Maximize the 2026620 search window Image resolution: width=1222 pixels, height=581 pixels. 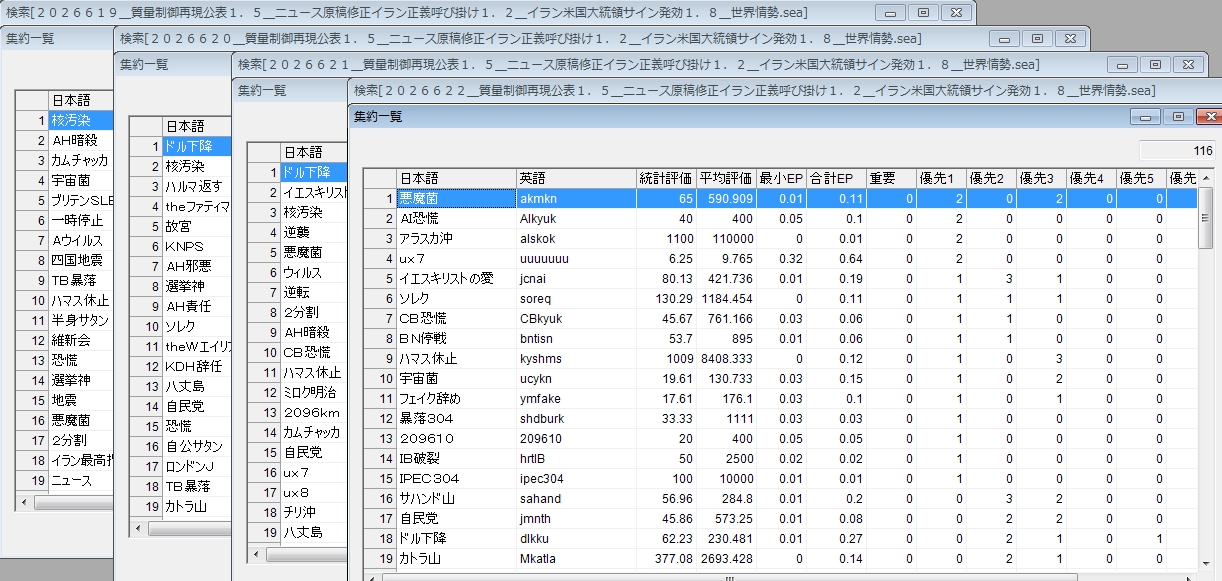[x=1037, y=38]
